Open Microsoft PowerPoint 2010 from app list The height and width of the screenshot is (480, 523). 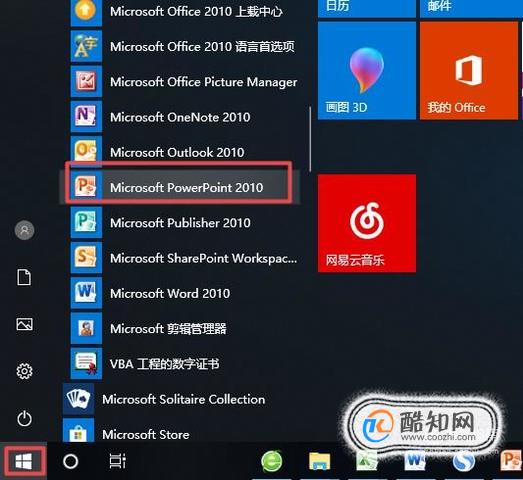(x=180, y=187)
